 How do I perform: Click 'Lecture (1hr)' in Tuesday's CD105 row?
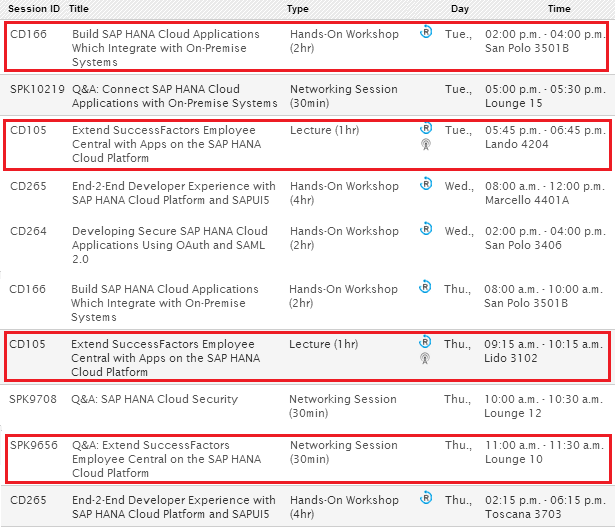tap(325, 130)
